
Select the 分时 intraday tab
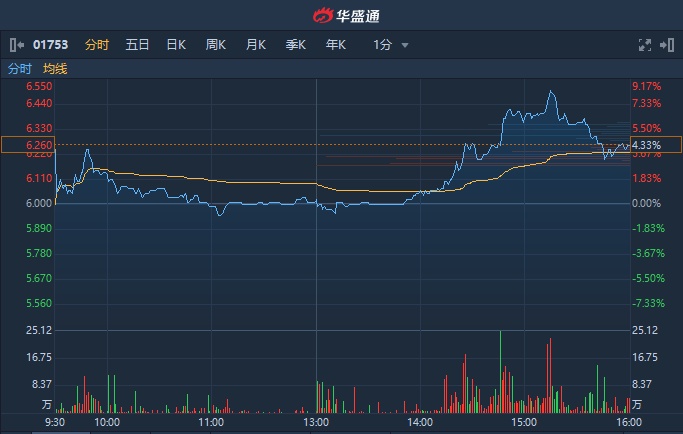click(97, 45)
